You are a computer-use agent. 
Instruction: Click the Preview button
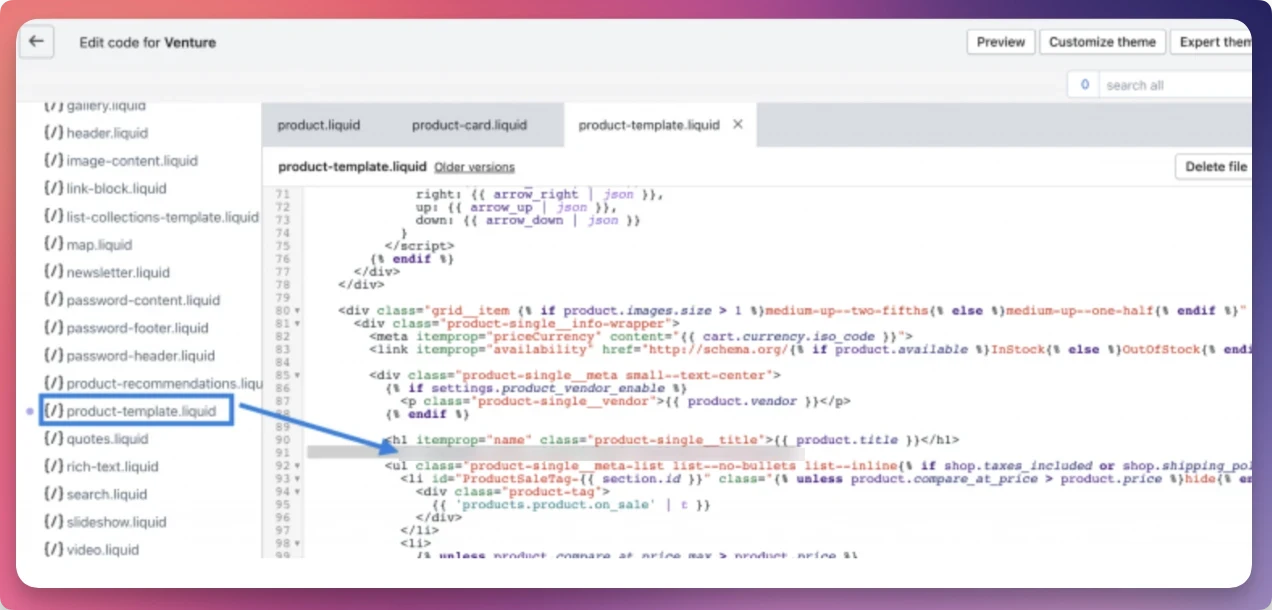(x=1000, y=42)
